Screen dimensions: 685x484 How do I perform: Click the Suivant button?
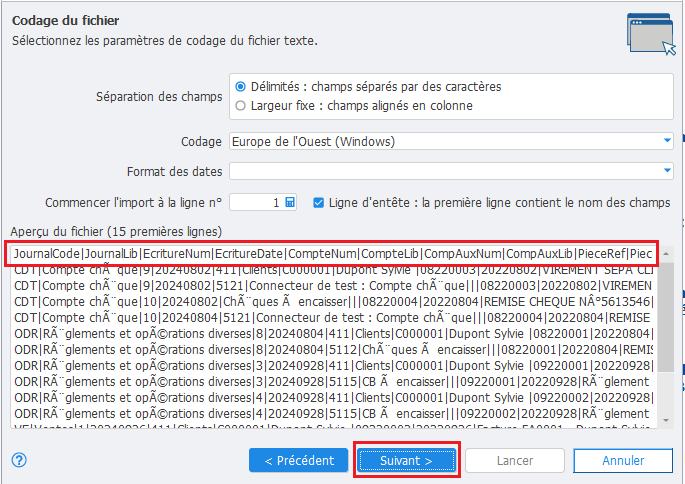pos(407,460)
